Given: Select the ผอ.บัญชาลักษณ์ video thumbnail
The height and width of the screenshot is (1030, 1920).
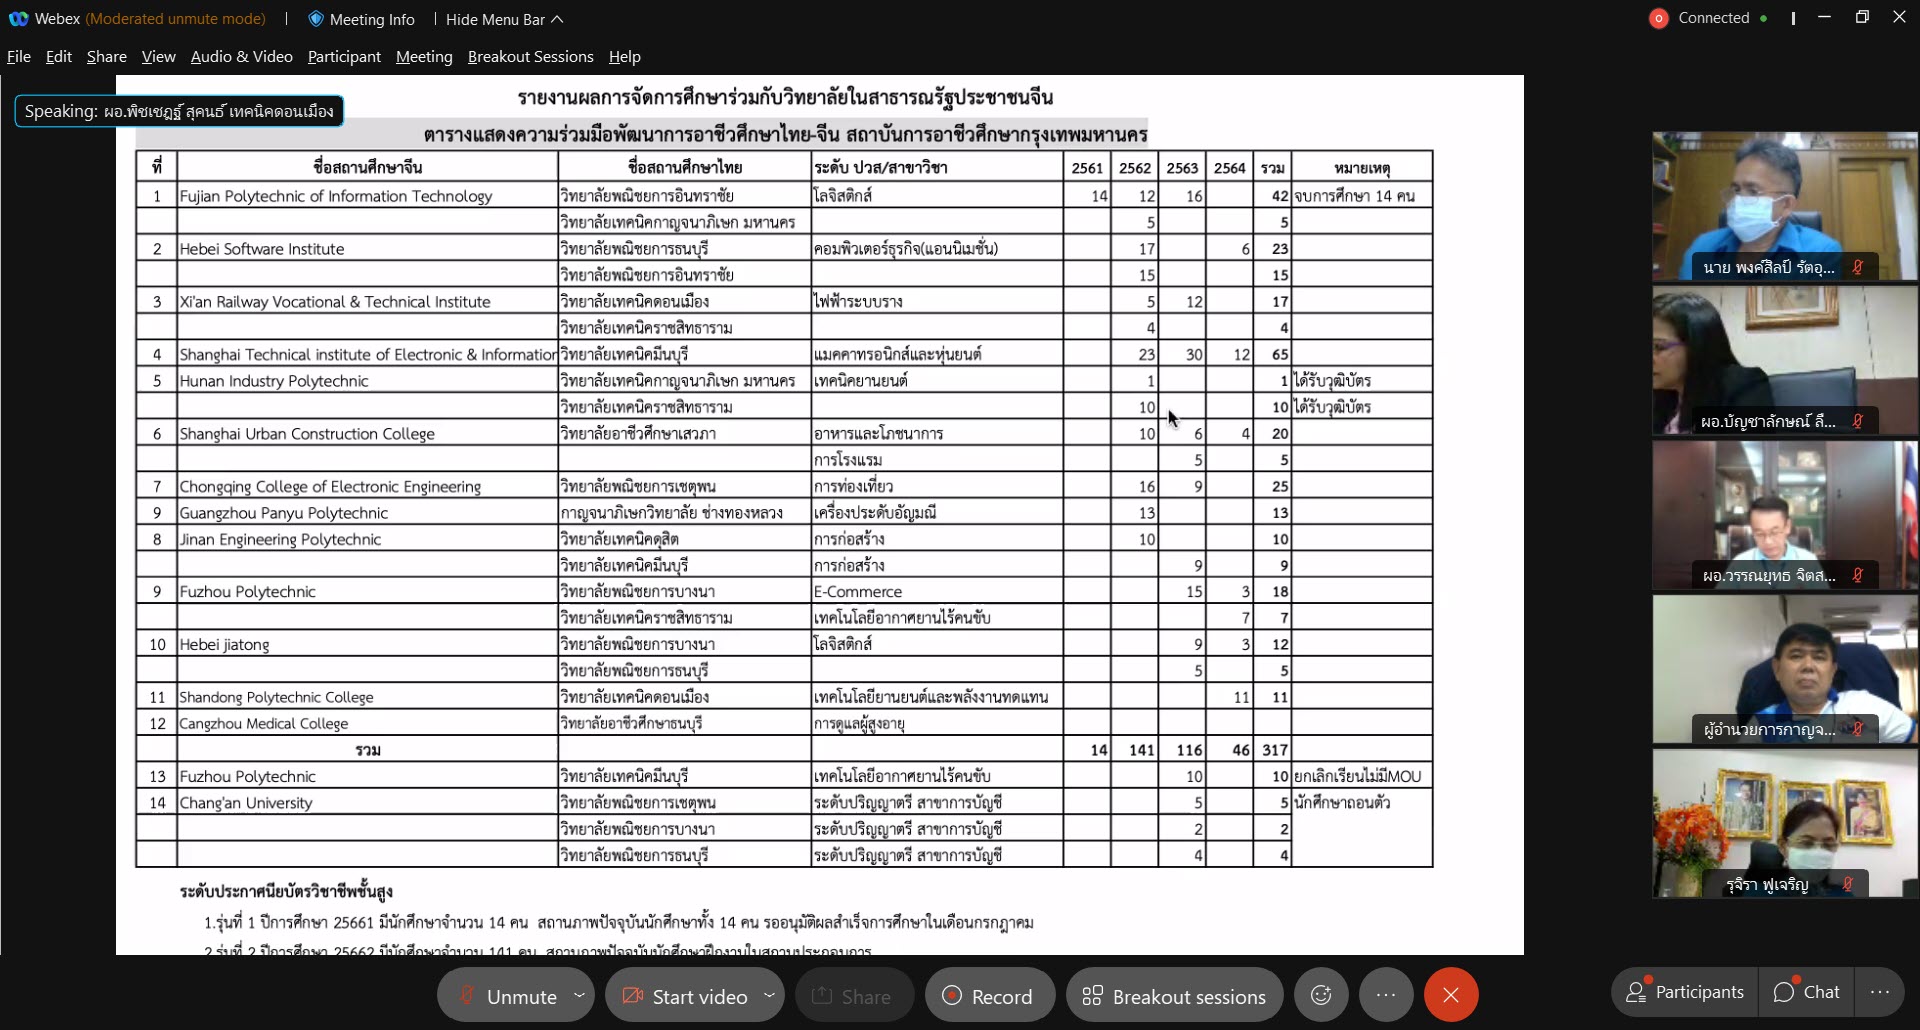Looking at the screenshot, I should tap(1785, 360).
